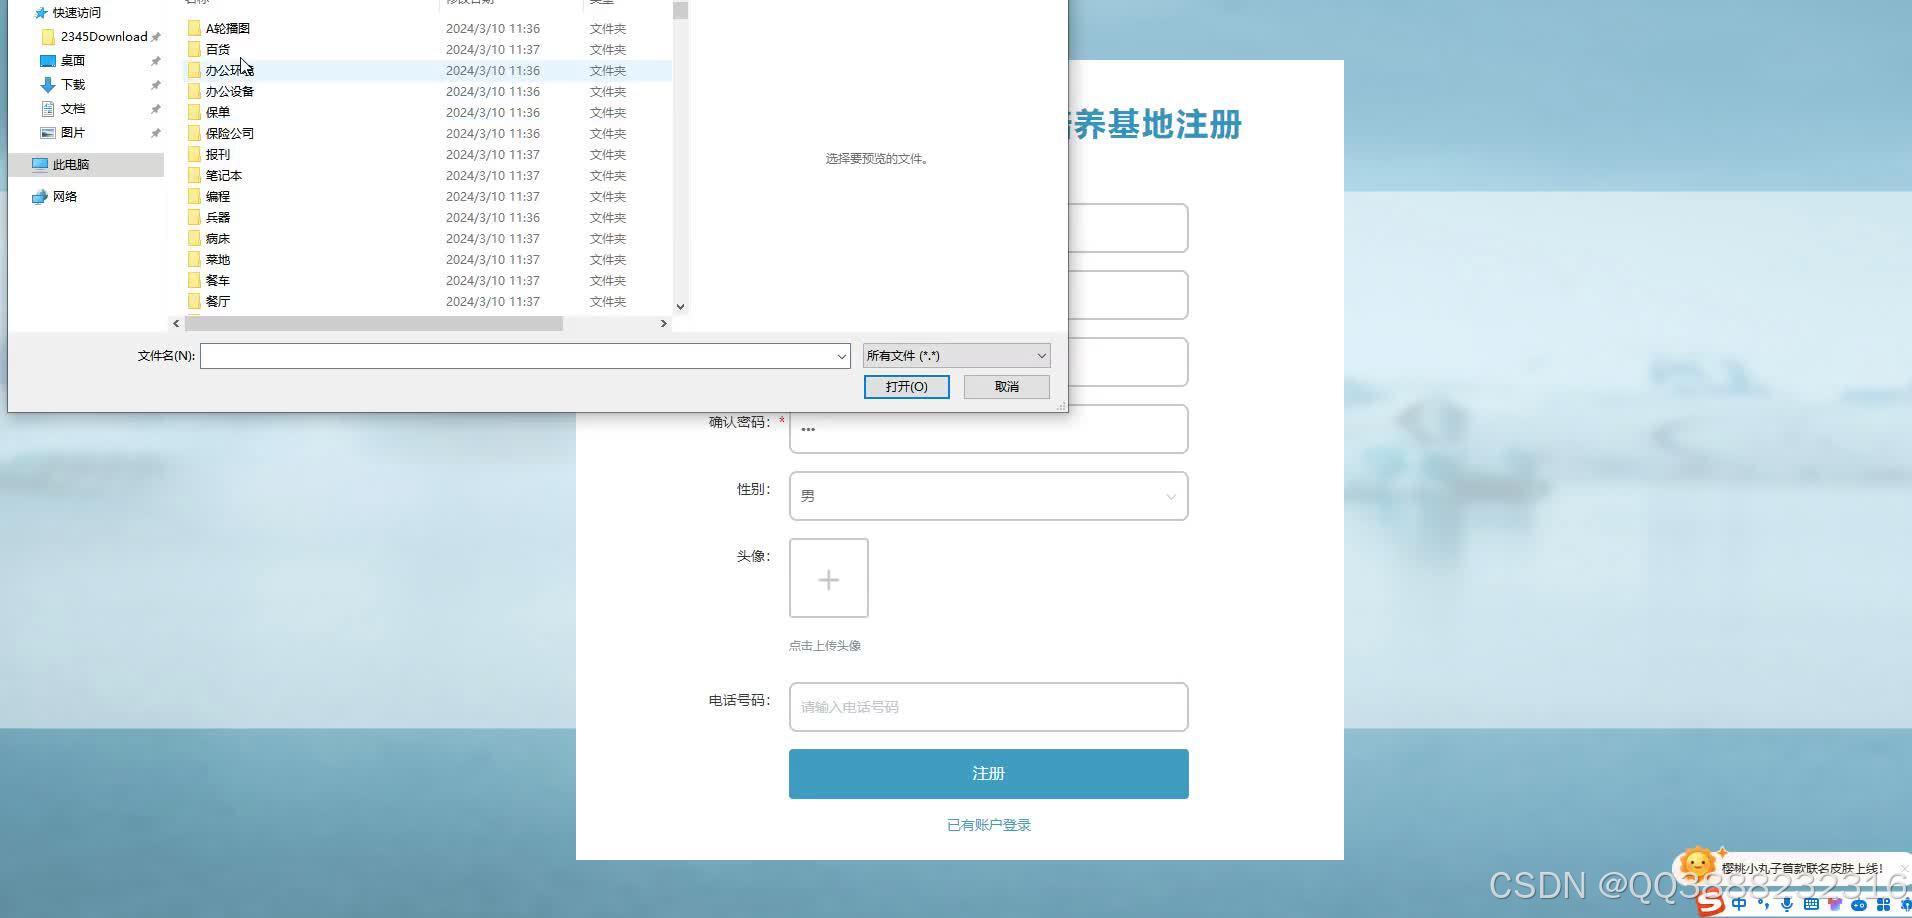Click the horizontal scrollbar below the file list
Screen dimensions: 1912x918
click(374, 323)
